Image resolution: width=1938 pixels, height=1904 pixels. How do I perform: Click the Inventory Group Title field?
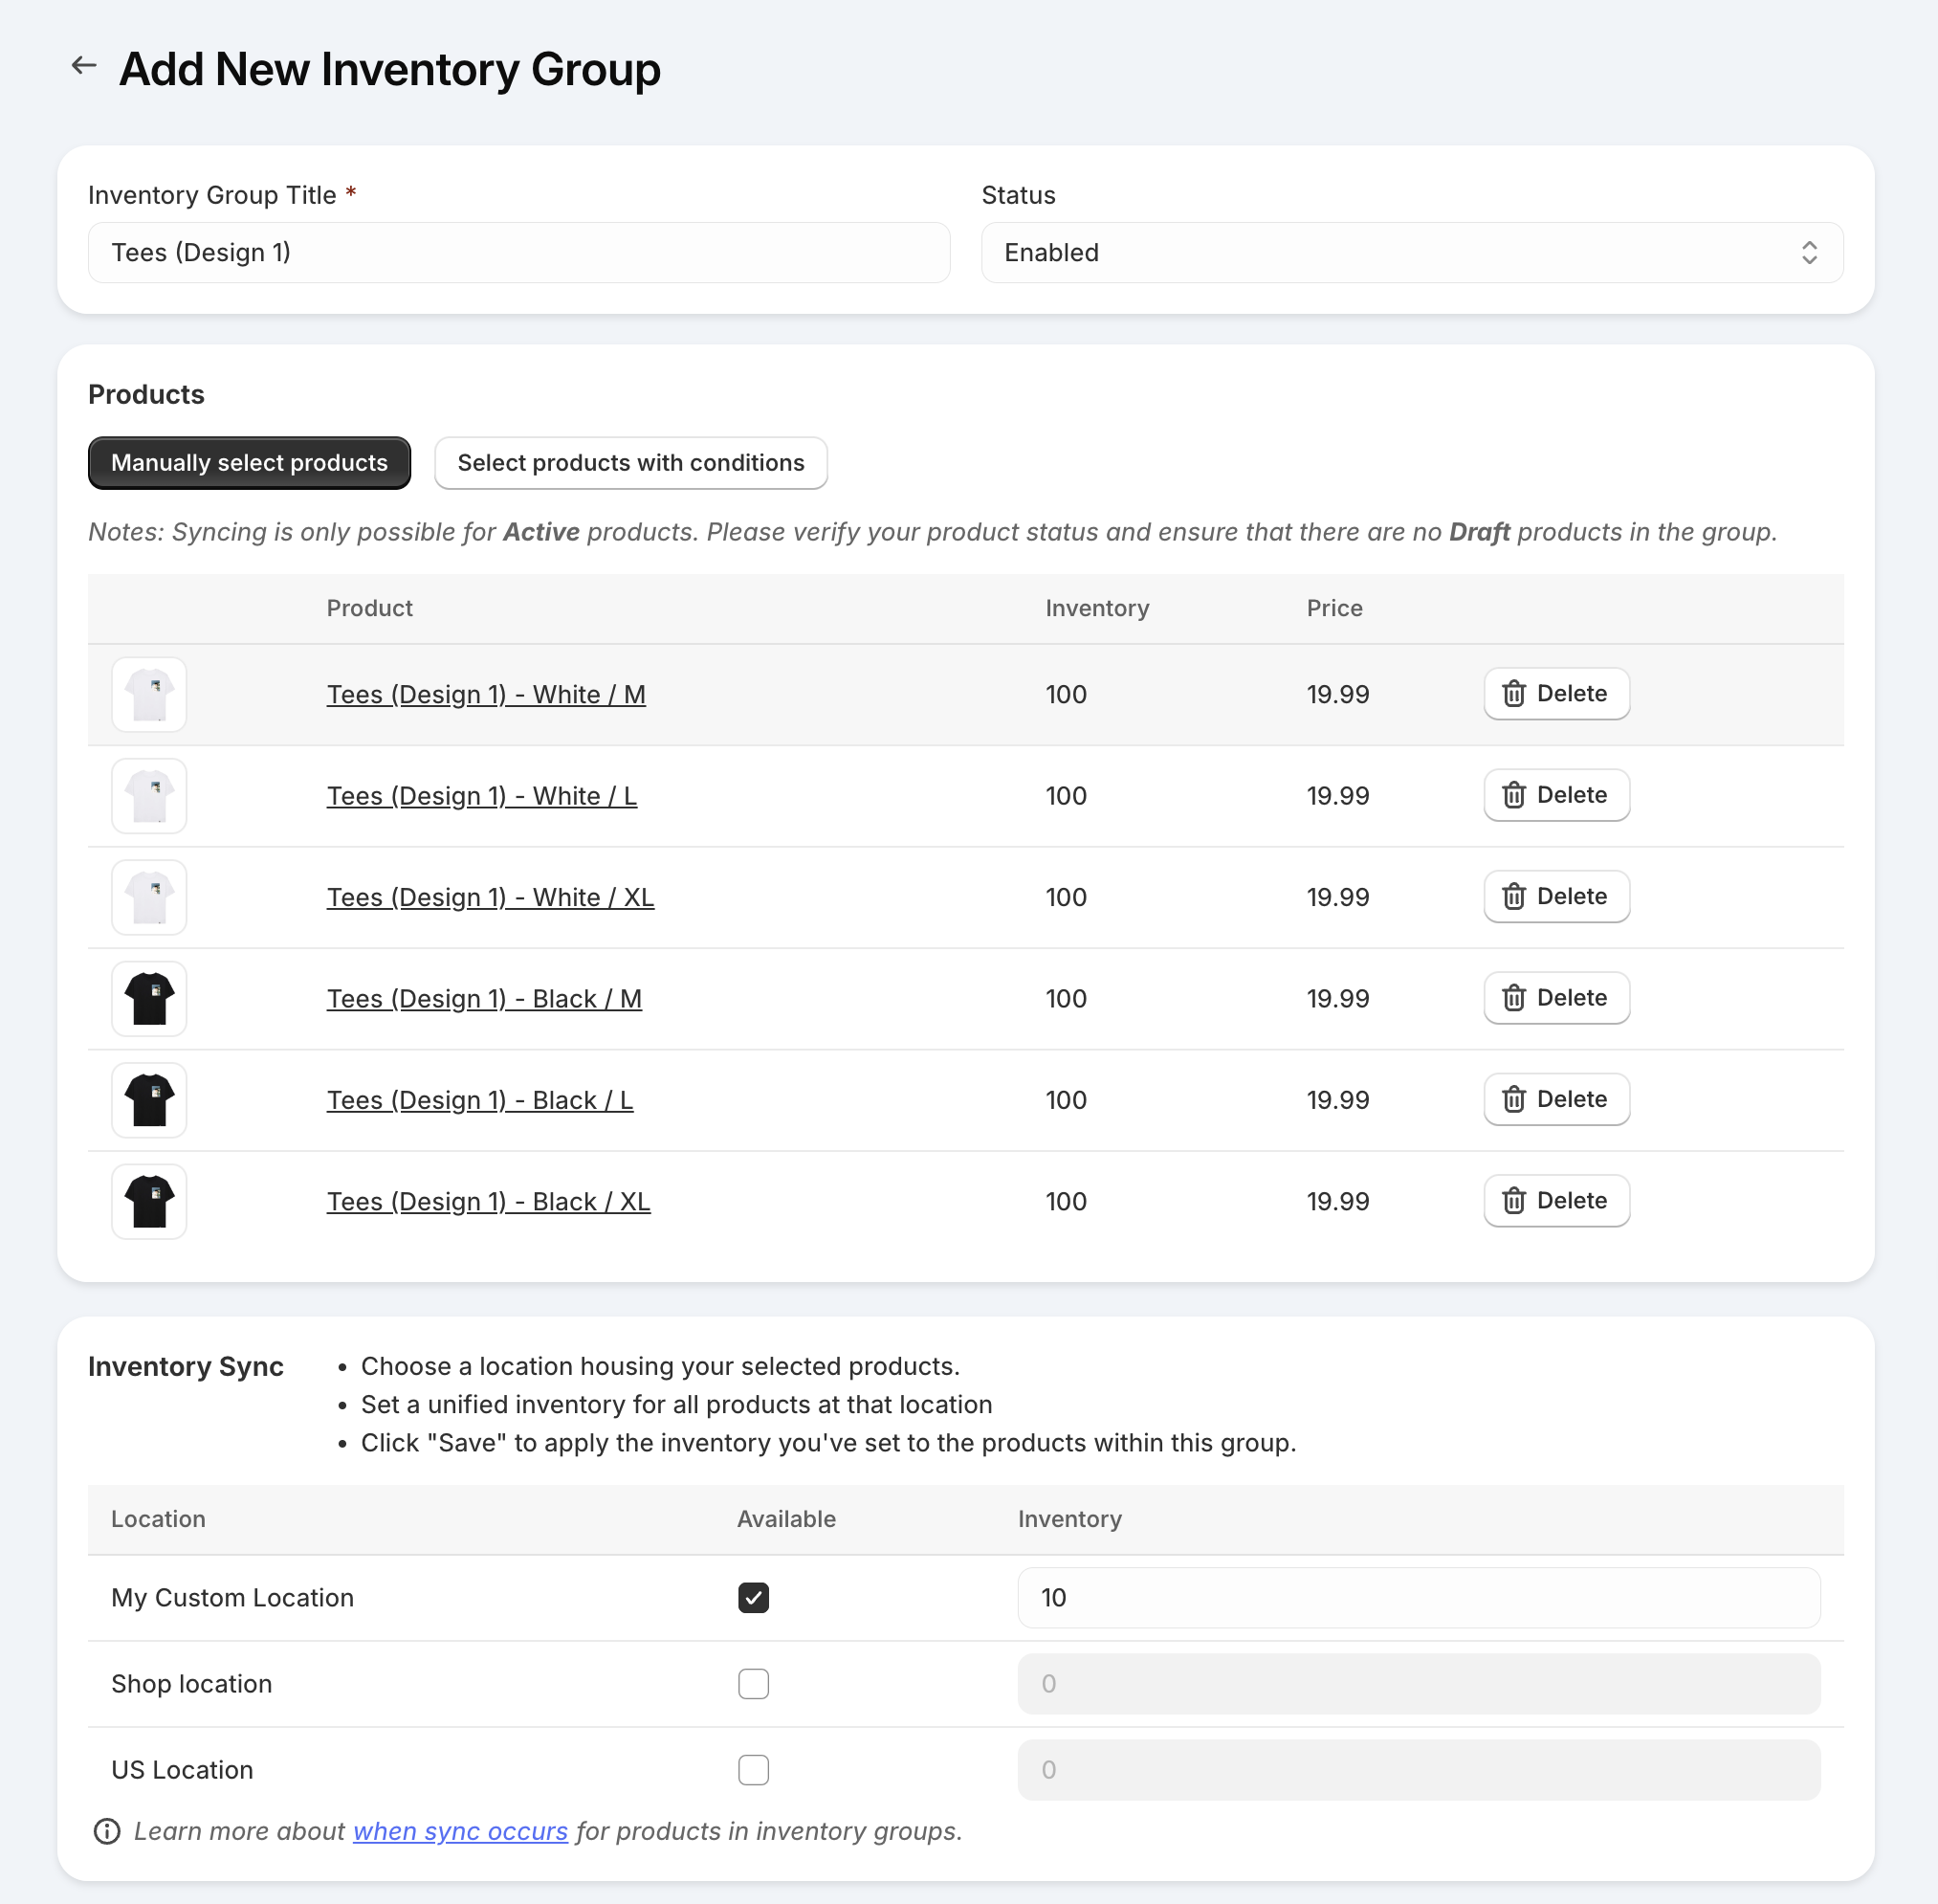[518, 253]
